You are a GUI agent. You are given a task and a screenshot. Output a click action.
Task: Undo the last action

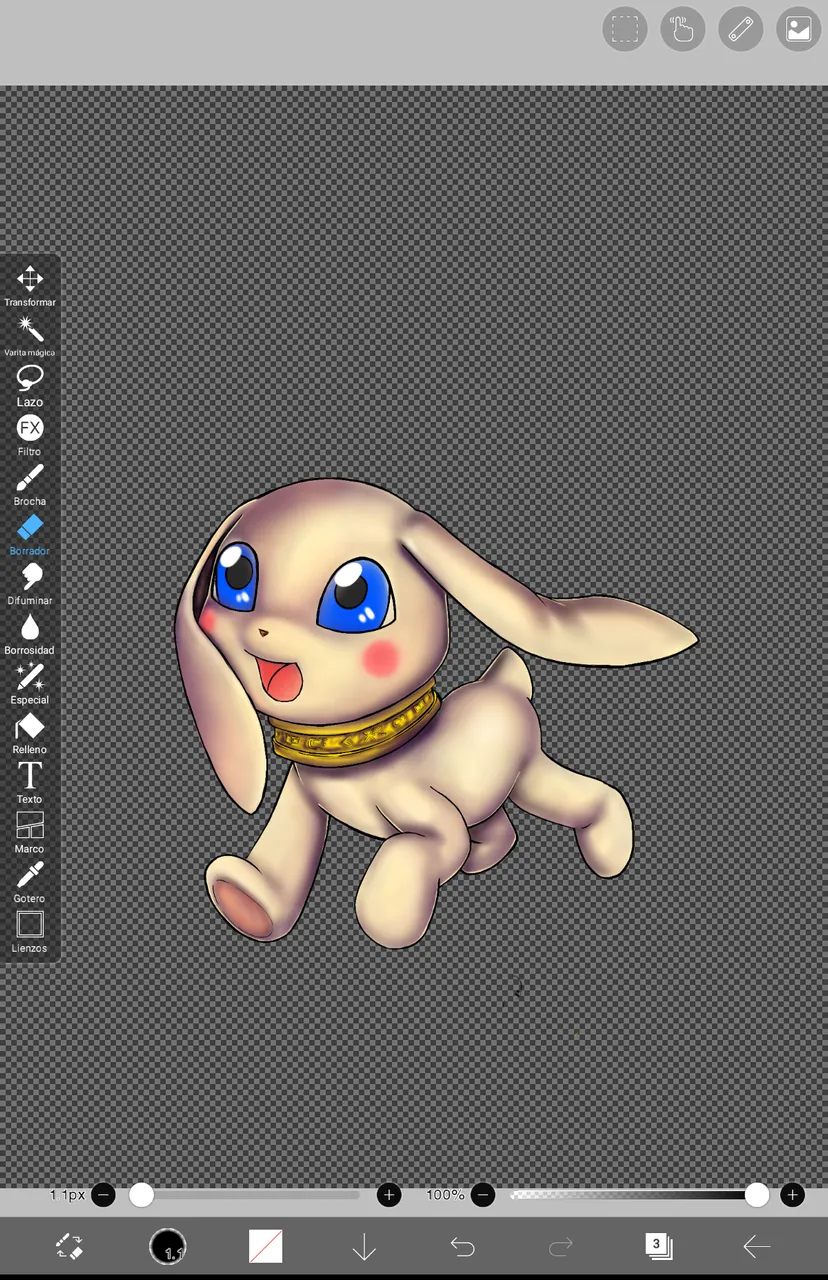pyautogui.click(x=462, y=1246)
